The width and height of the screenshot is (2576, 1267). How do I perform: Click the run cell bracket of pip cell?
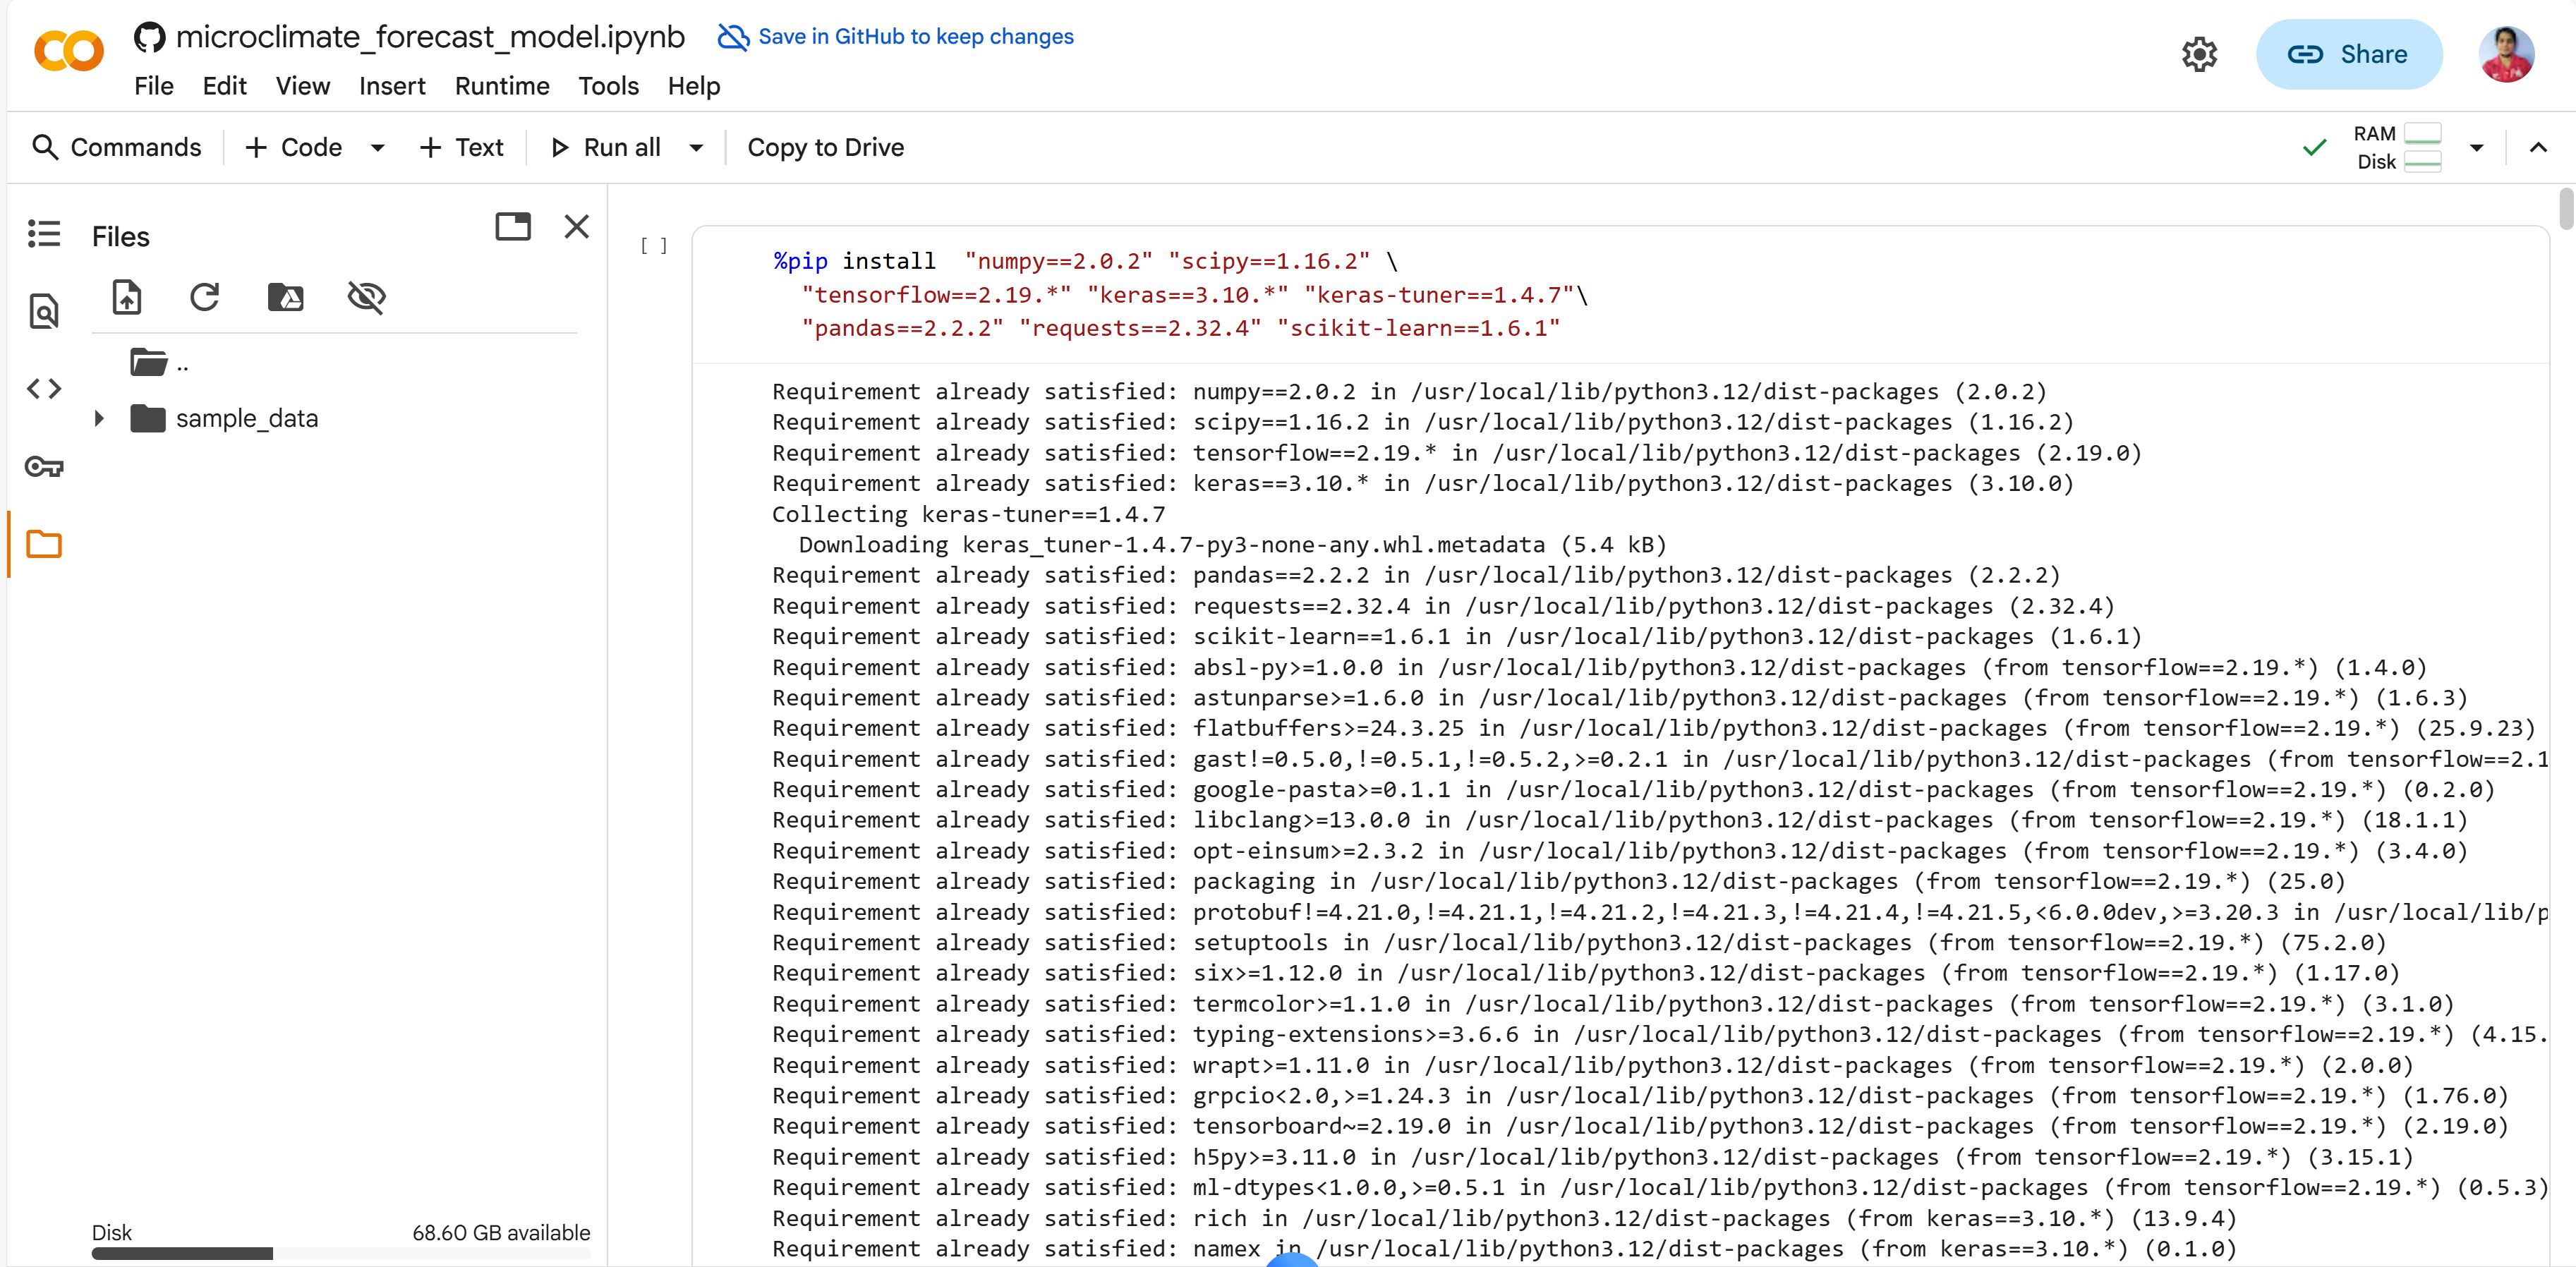click(x=654, y=246)
